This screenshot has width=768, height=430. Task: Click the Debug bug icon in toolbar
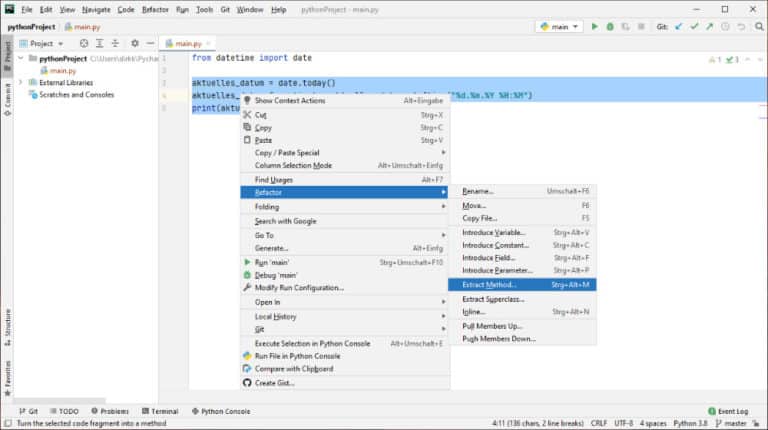pos(610,27)
